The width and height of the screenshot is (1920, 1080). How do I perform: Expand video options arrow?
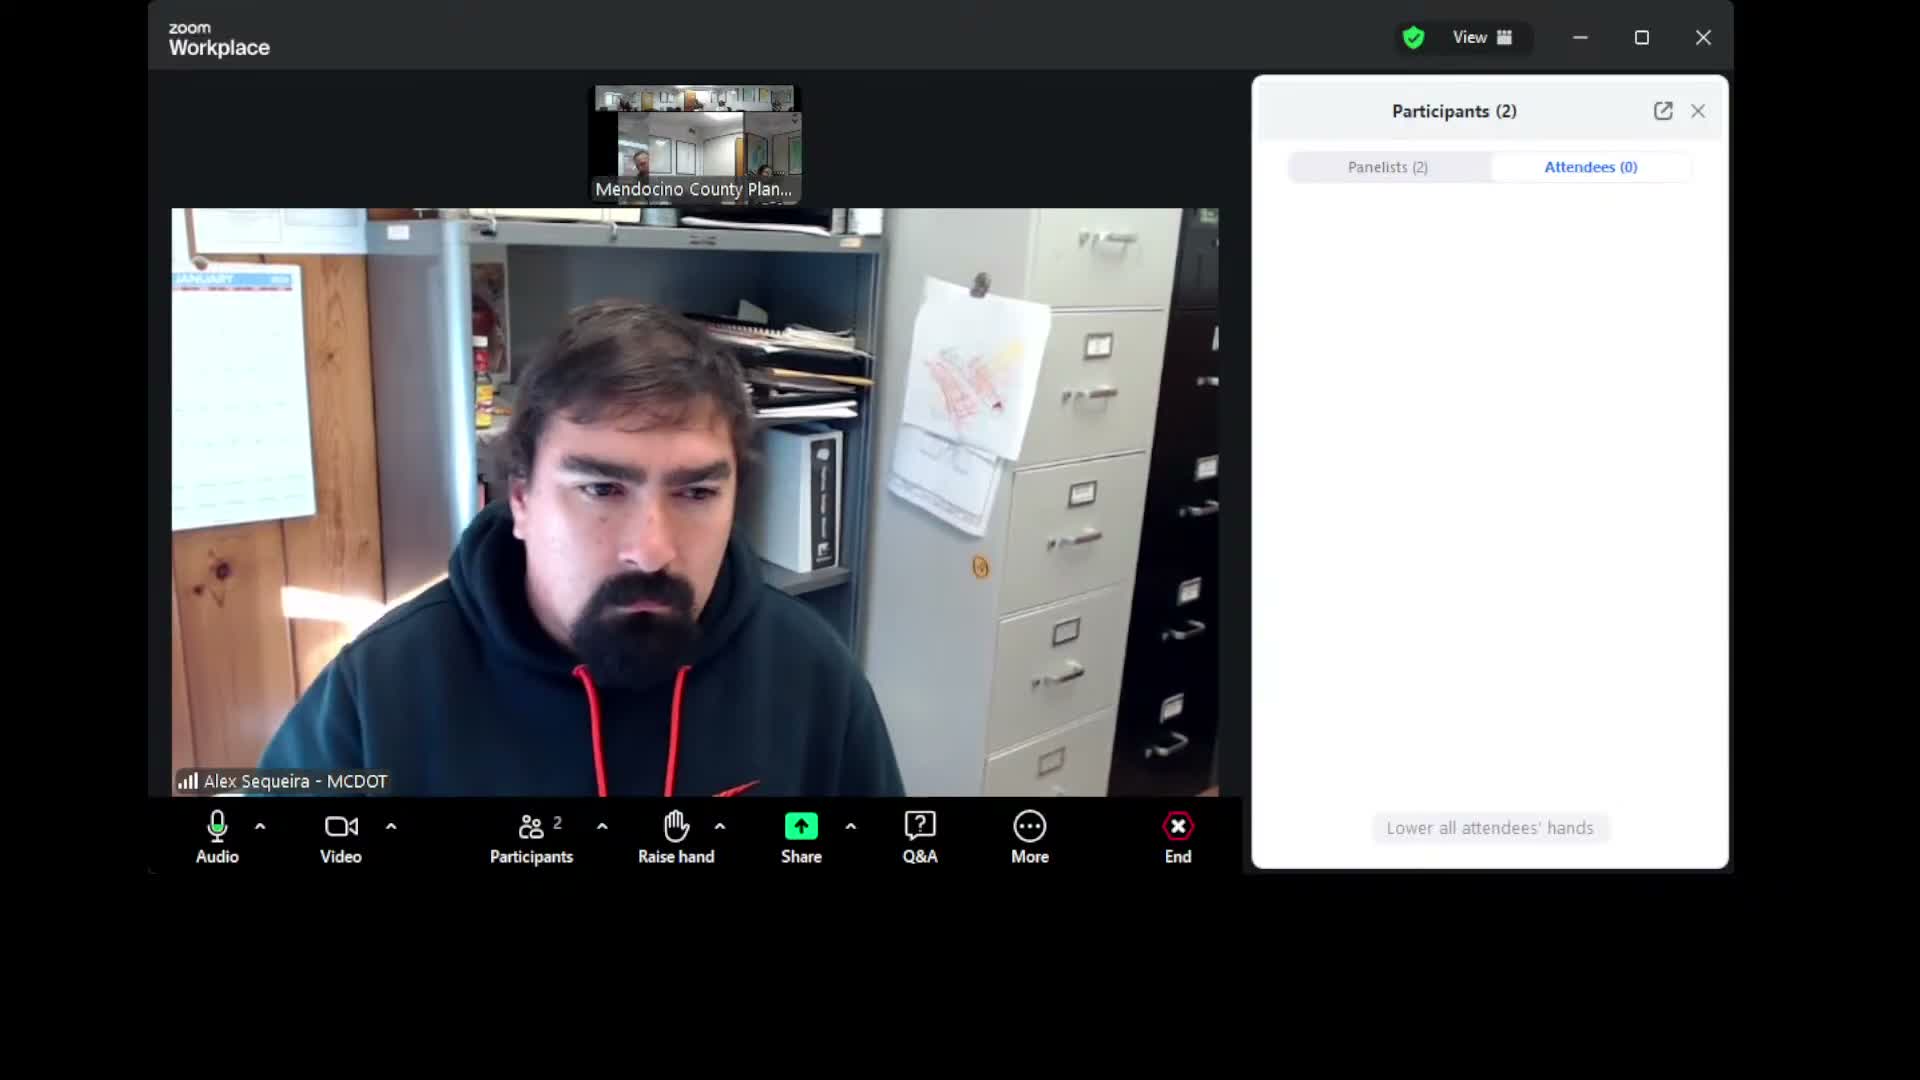(x=391, y=827)
